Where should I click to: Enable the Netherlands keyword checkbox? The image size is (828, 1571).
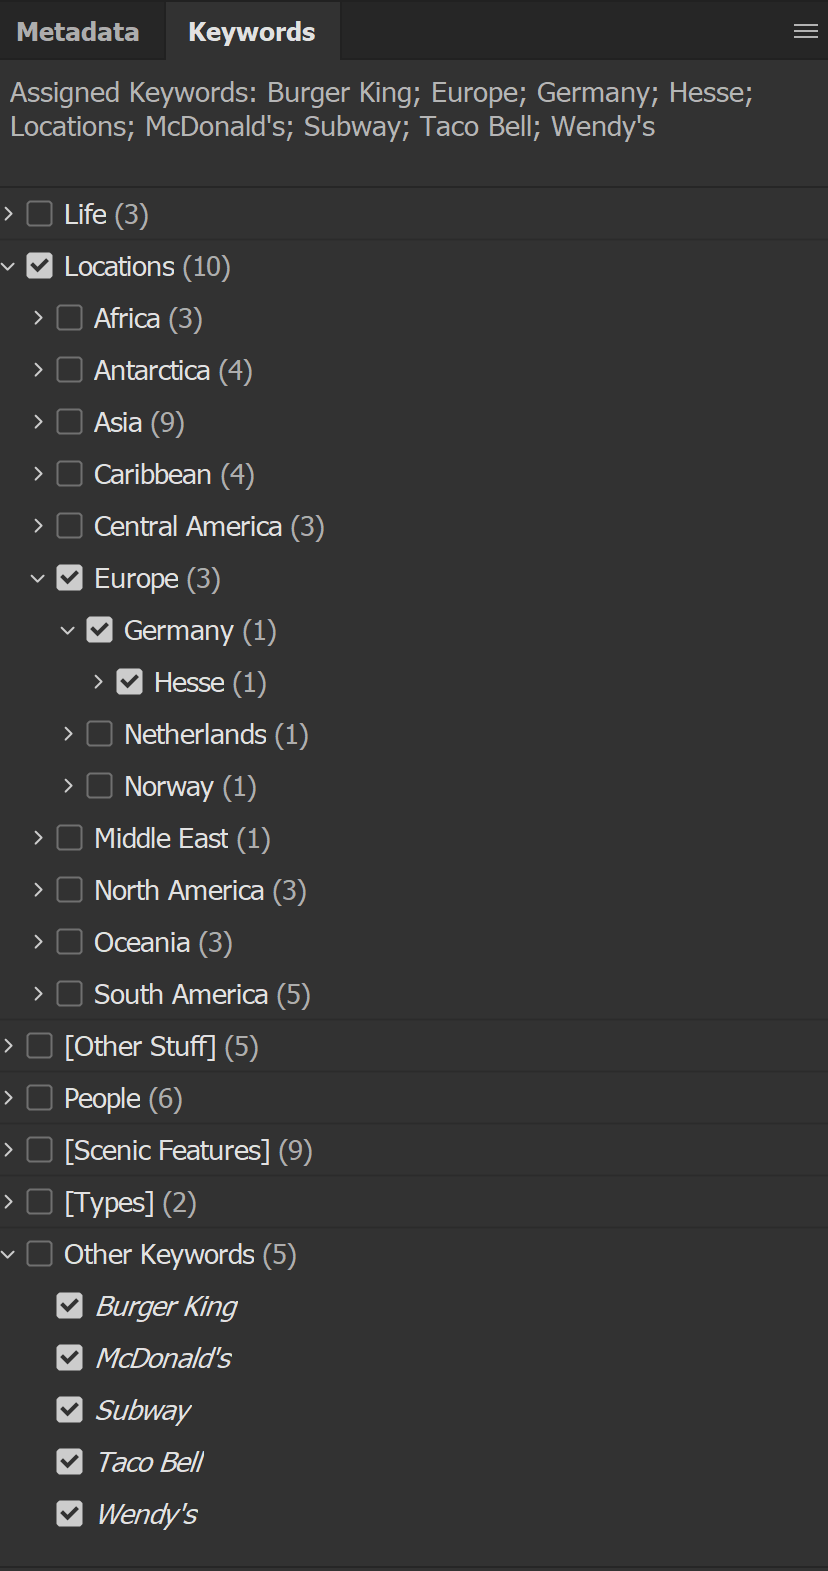click(x=99, y=734)
